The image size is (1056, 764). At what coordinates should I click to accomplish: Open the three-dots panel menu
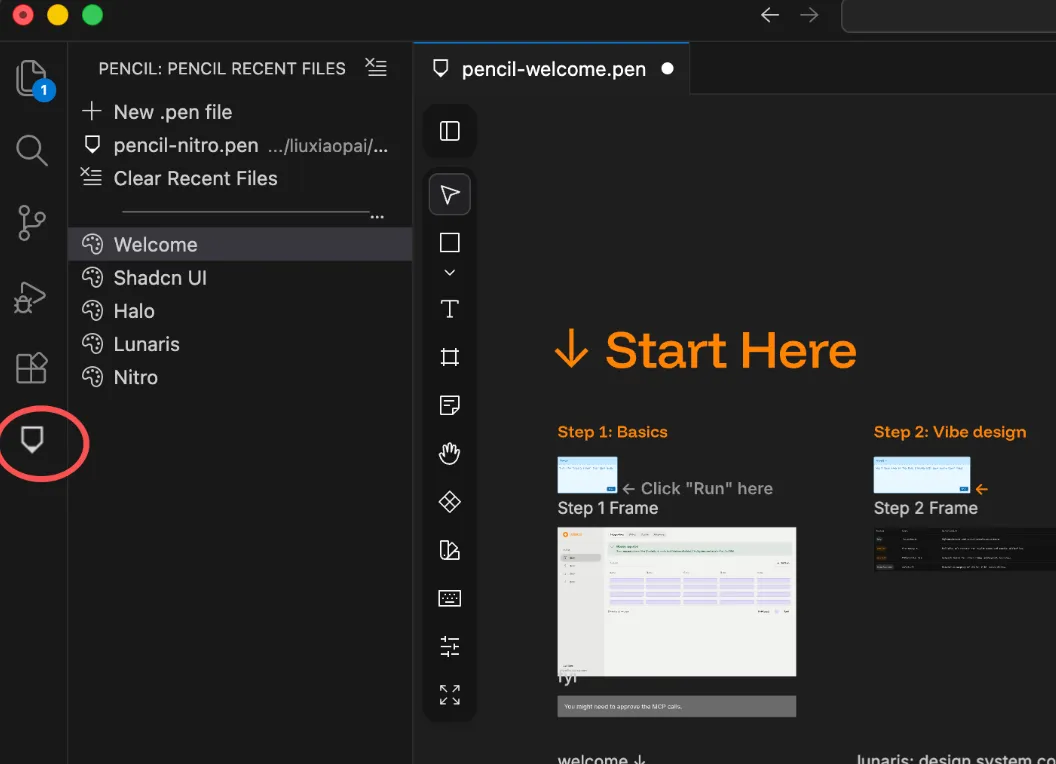click(x=377, y=217)
